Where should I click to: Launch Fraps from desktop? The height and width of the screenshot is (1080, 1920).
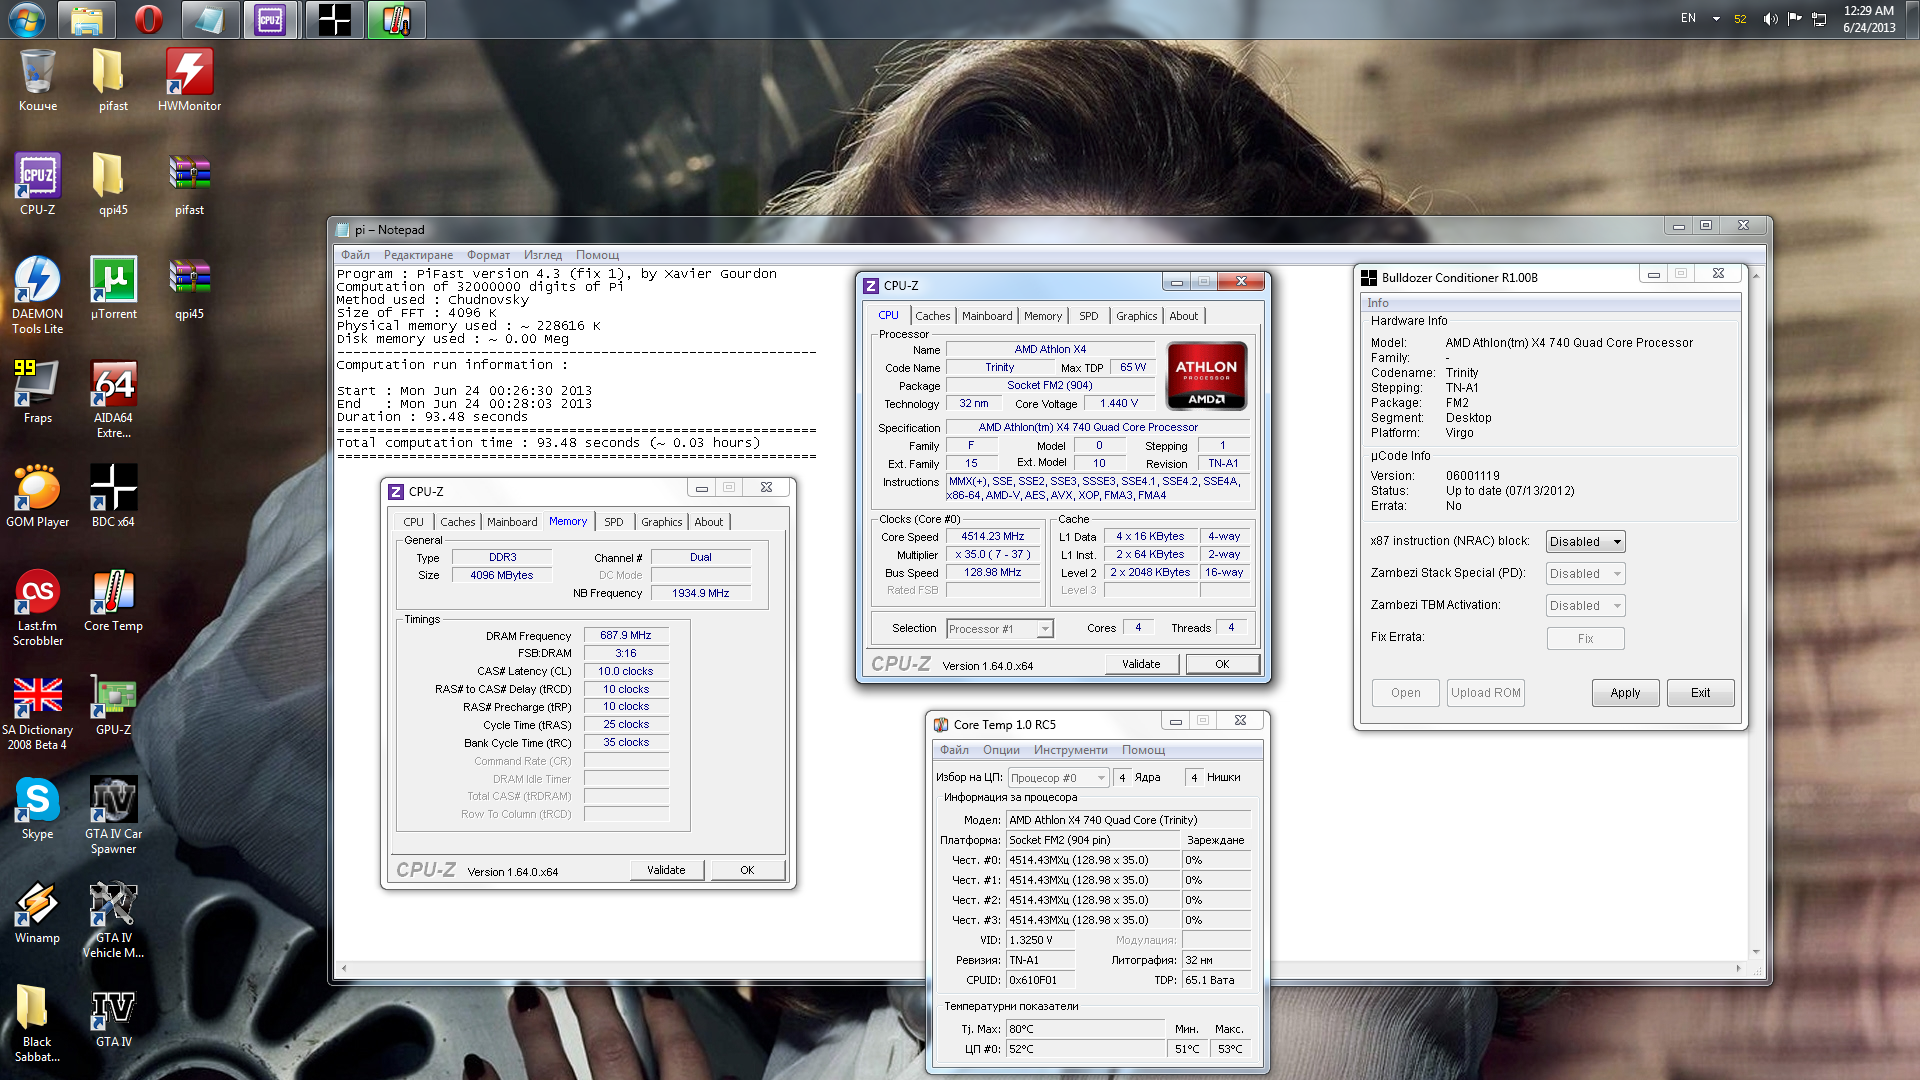(38, 392)
